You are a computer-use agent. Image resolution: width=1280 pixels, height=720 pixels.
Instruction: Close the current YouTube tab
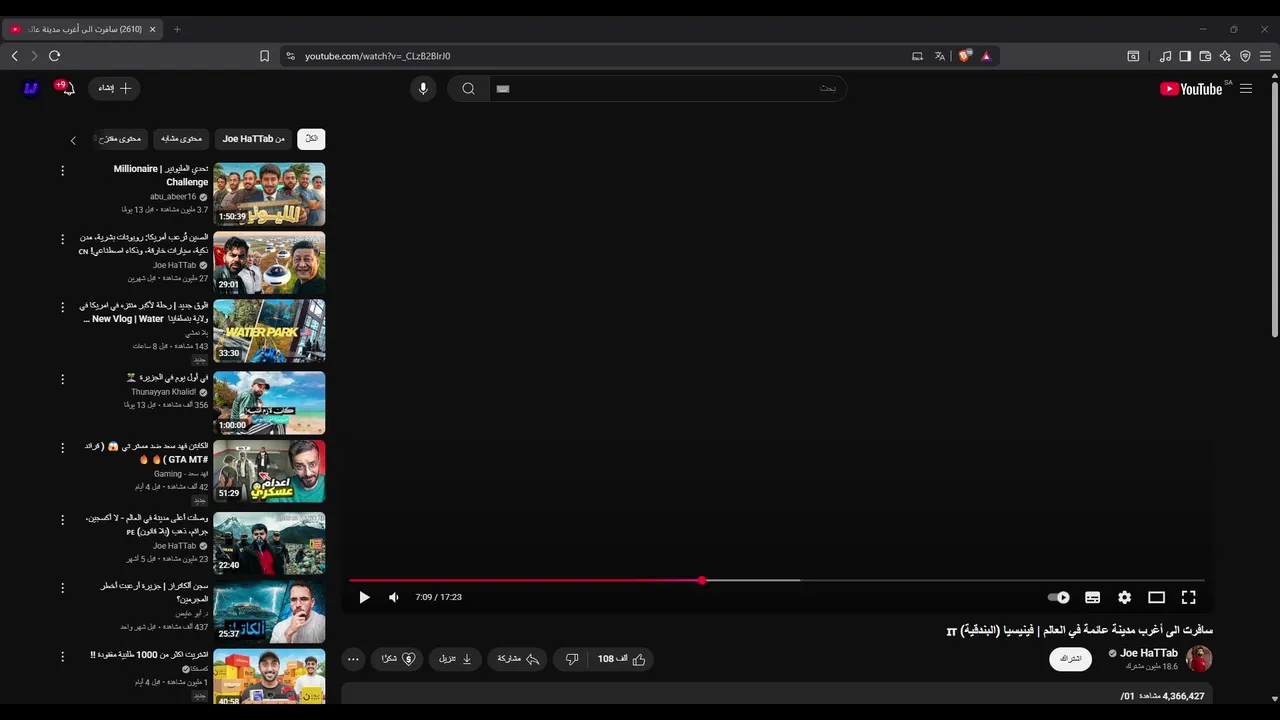pos(152,29)
